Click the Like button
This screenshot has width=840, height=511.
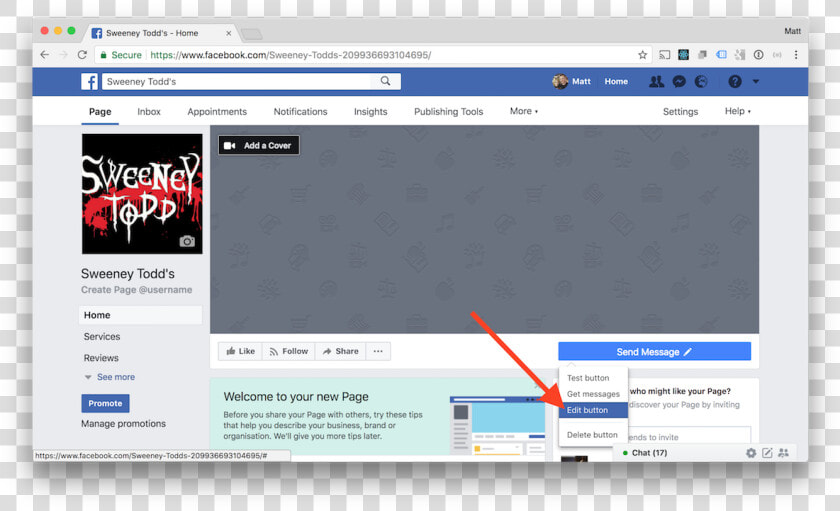pos(241,351)
